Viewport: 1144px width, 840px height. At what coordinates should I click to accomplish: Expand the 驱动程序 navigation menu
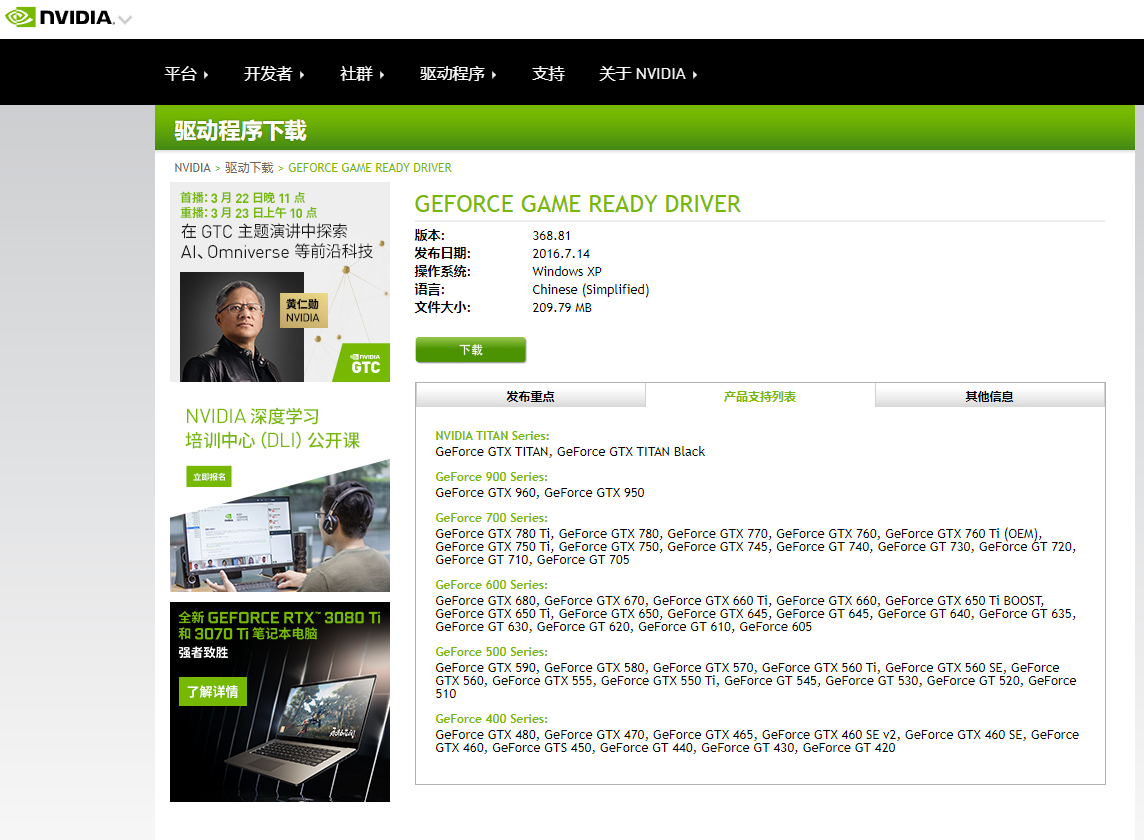pos(458,74)
